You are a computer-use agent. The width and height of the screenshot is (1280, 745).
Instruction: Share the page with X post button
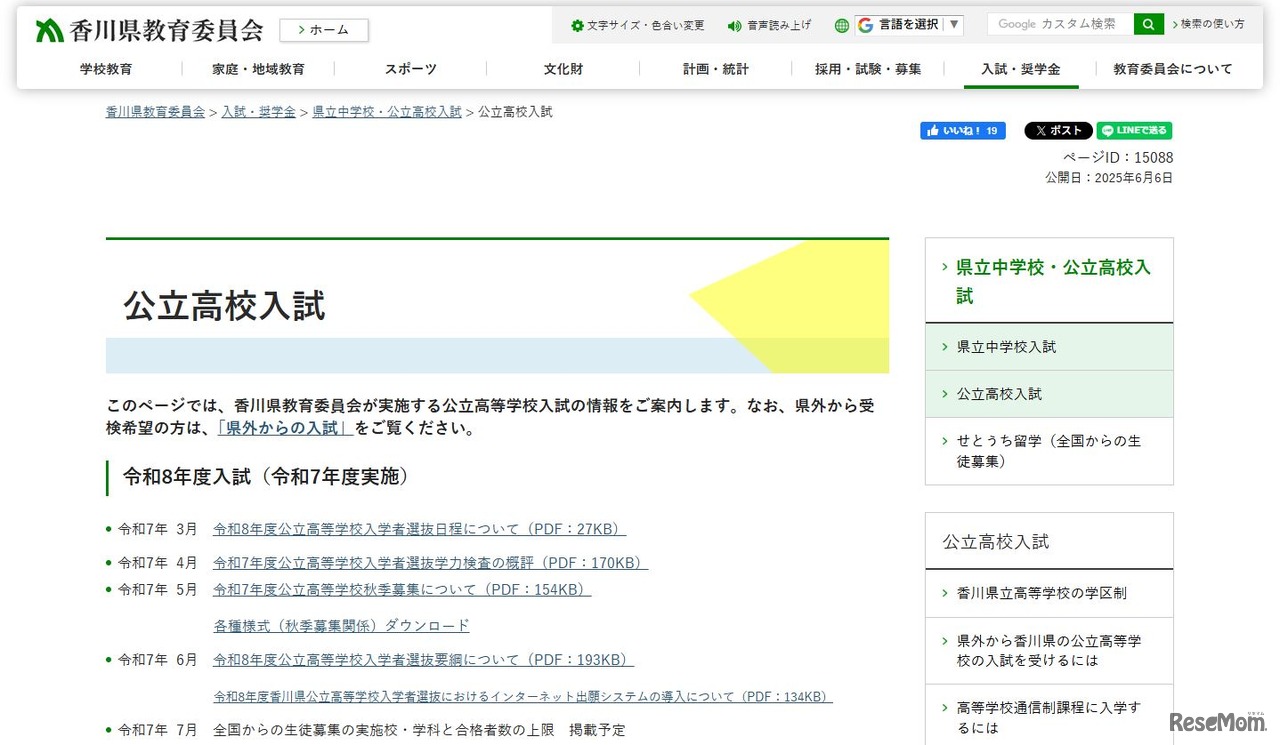pos(1058,131)
